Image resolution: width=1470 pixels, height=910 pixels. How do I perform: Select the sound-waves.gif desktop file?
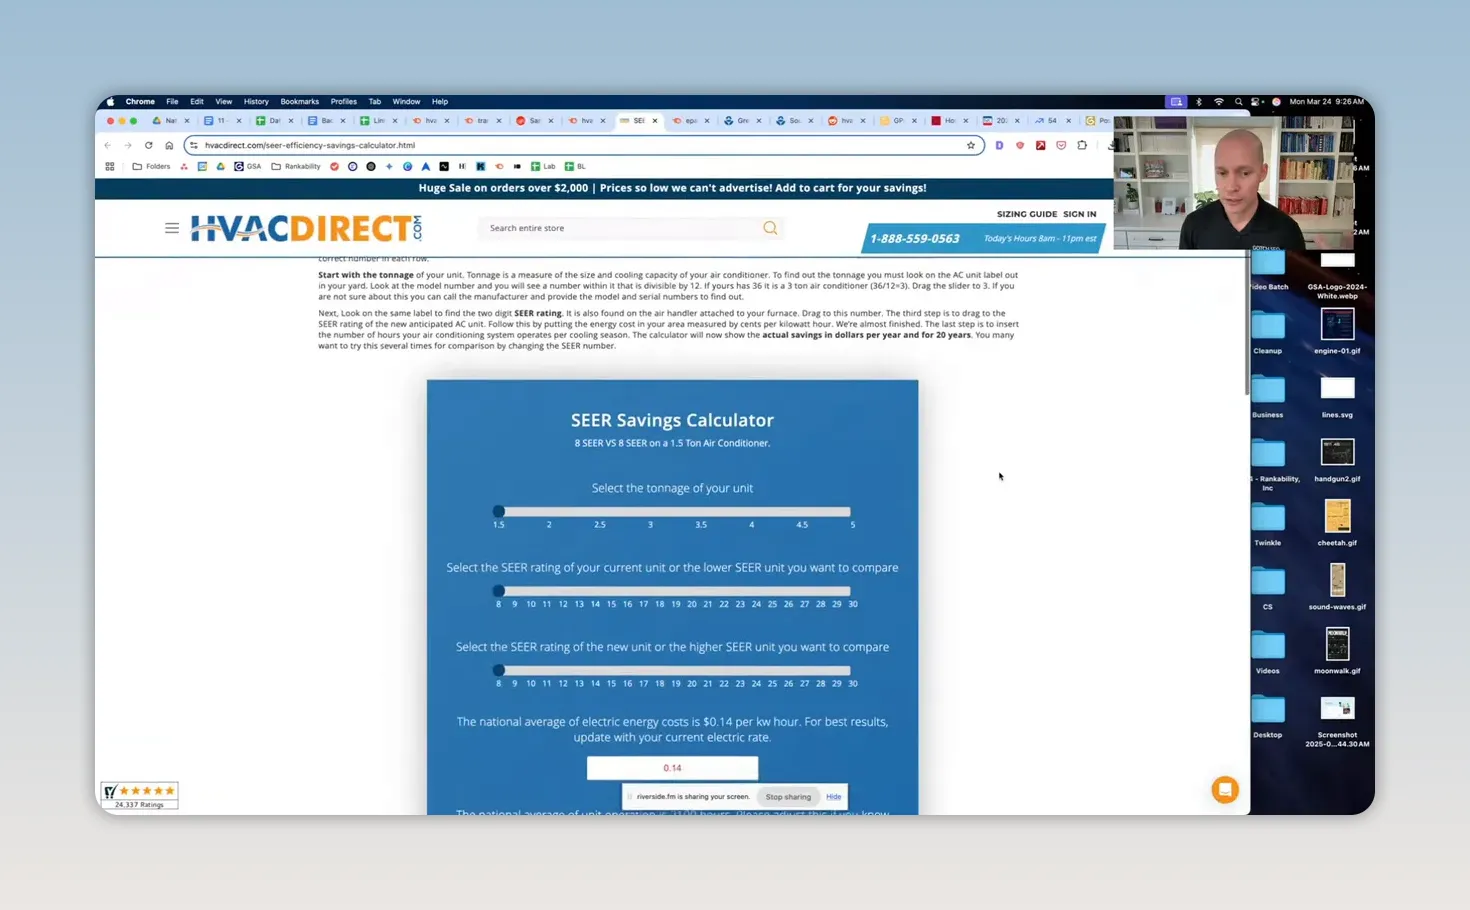click(1337, 581)
